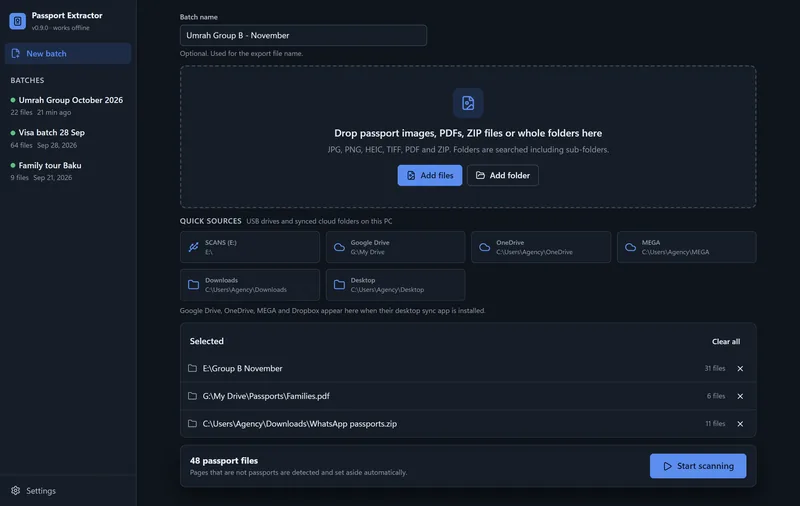
Task: Open Family tour Baku batch
Action: [x=68, y=171]
